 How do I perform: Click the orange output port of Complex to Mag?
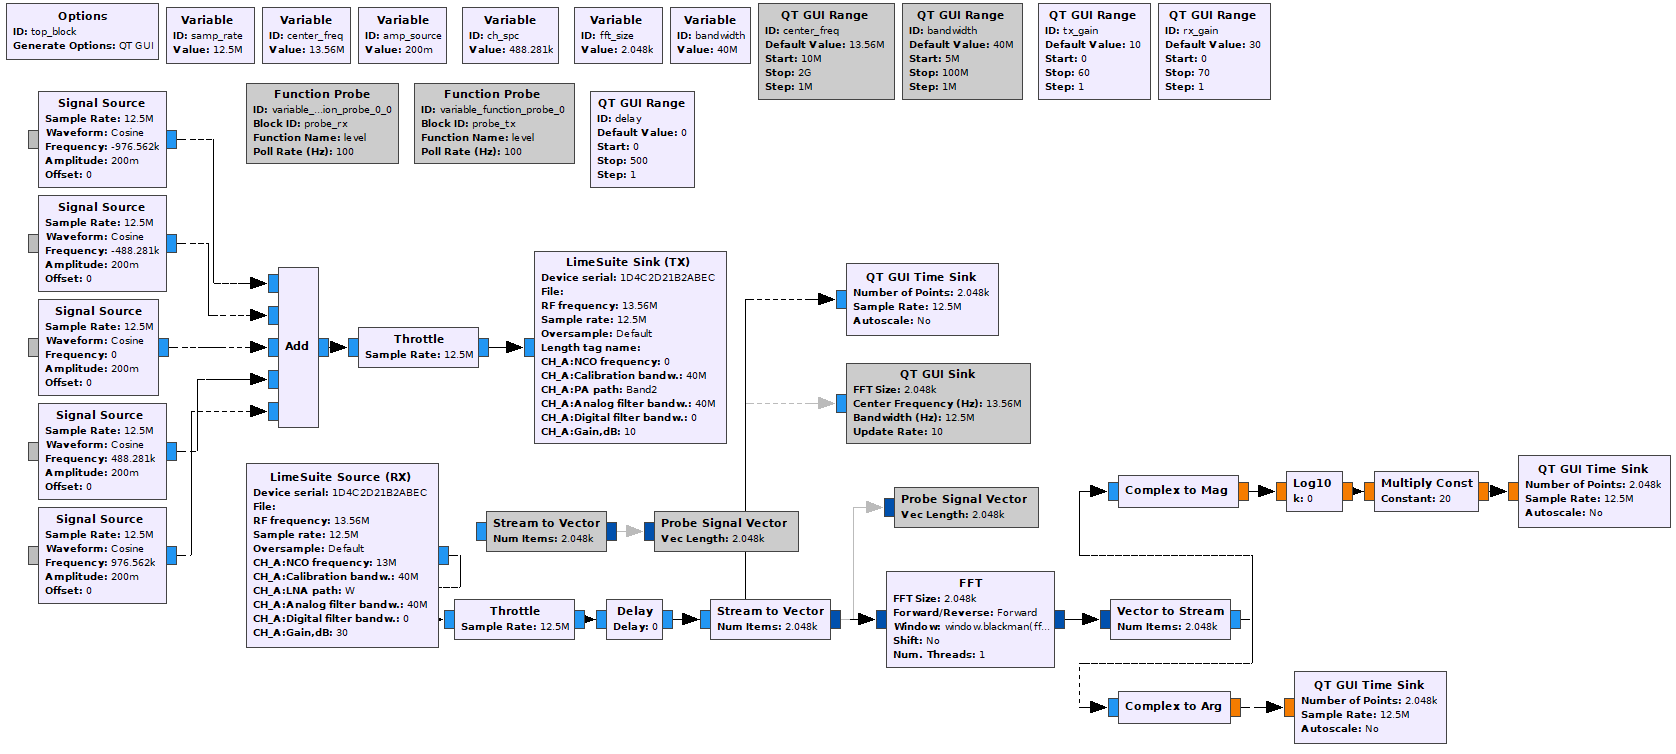(1243, 491)
